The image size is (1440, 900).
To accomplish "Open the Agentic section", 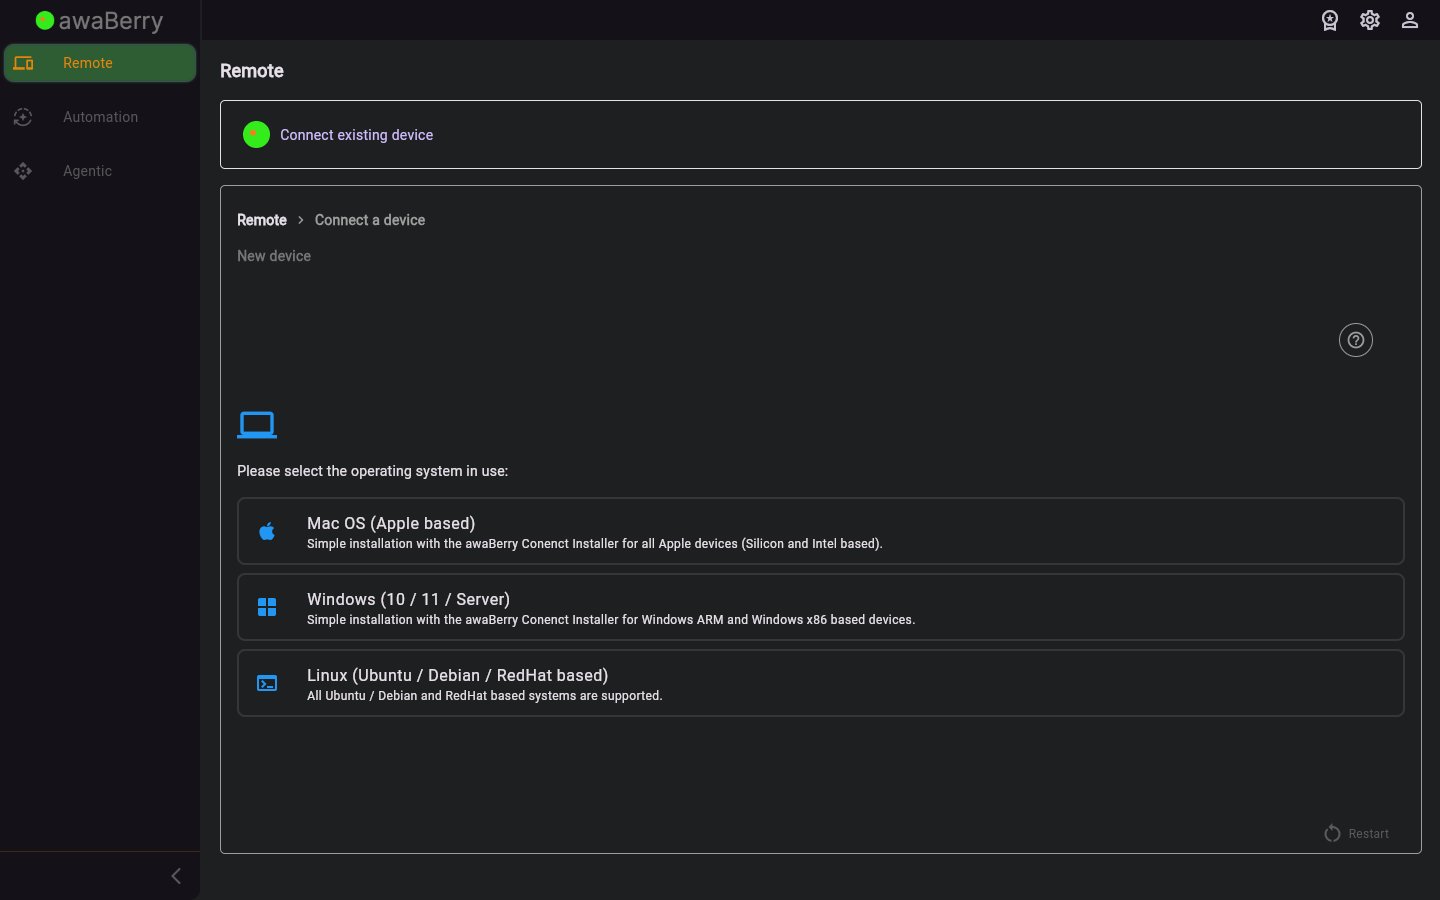I will click(100, 171).
